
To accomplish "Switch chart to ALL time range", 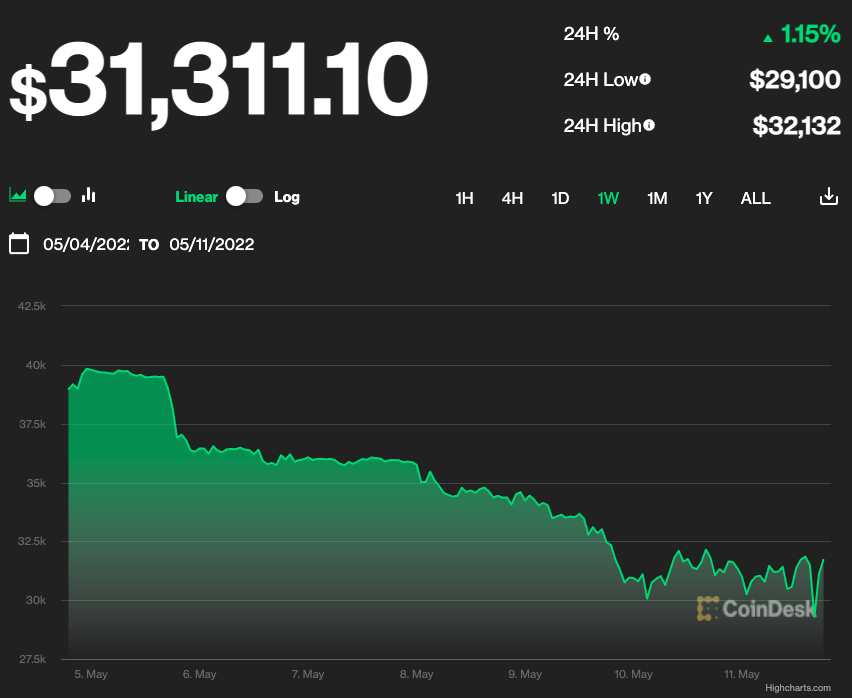I will [755, 198].
